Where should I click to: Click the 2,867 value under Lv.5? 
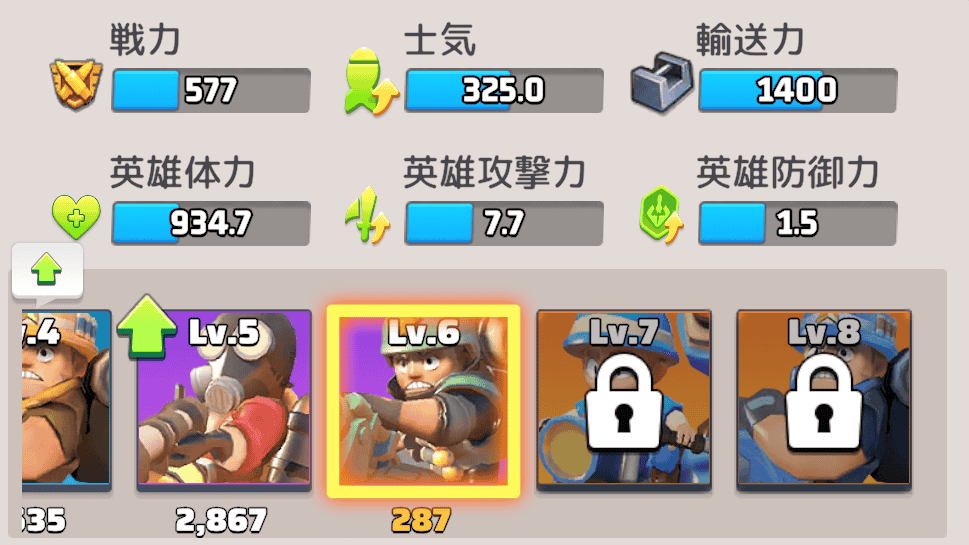click(x=221, y=520)
